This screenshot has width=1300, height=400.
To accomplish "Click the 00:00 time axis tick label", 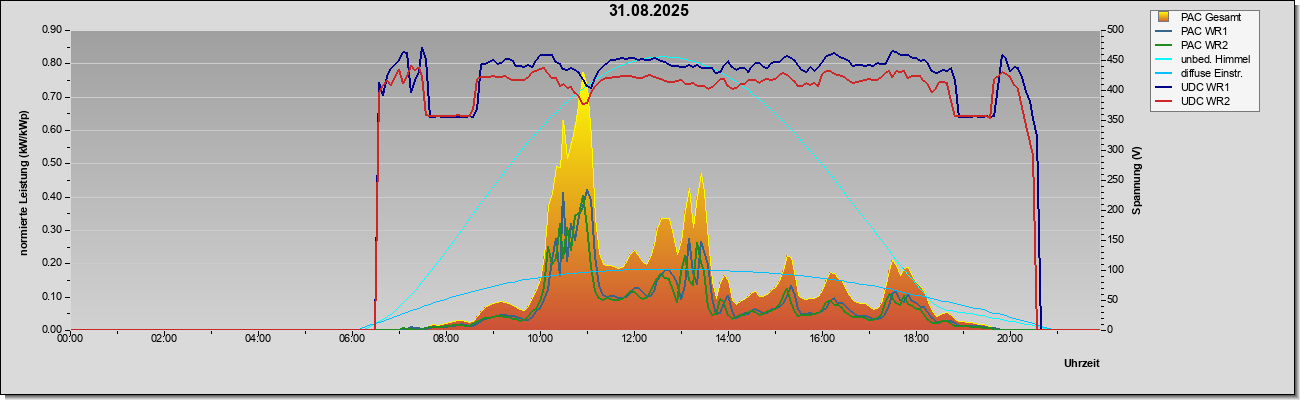I will (x=70, y=340).
